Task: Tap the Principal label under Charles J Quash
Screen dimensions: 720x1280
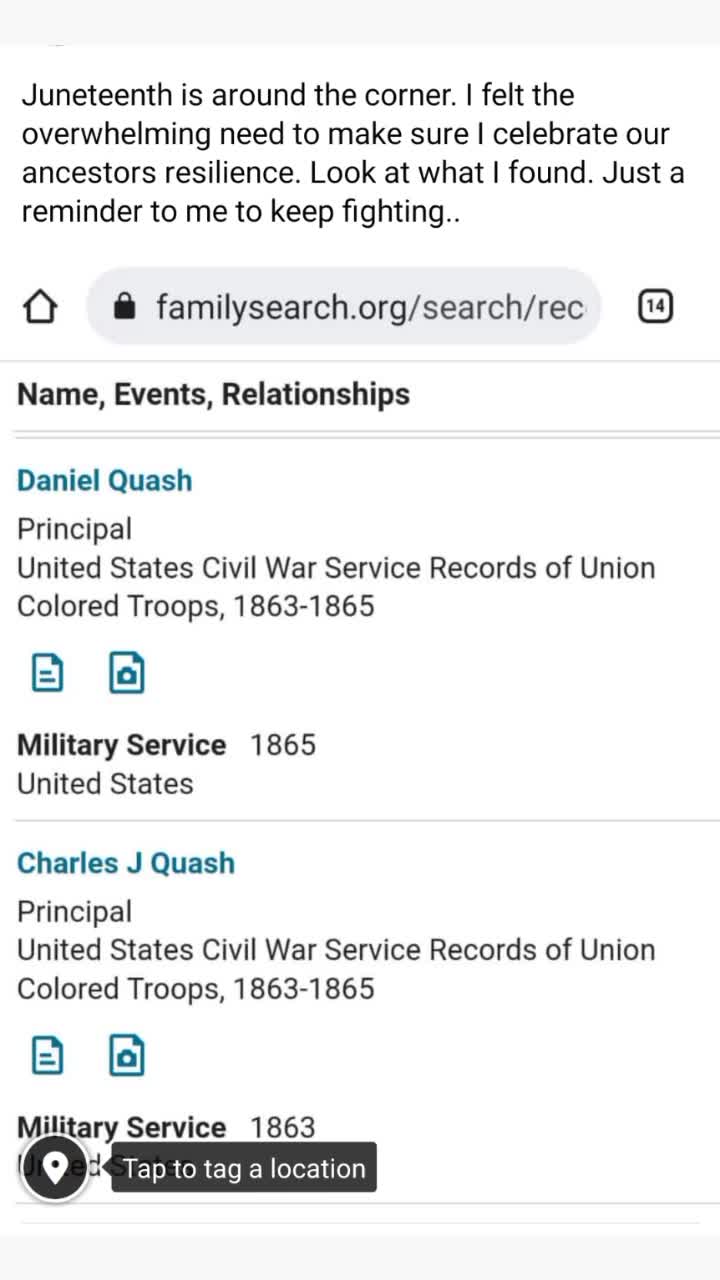Action: coord(74,912)
